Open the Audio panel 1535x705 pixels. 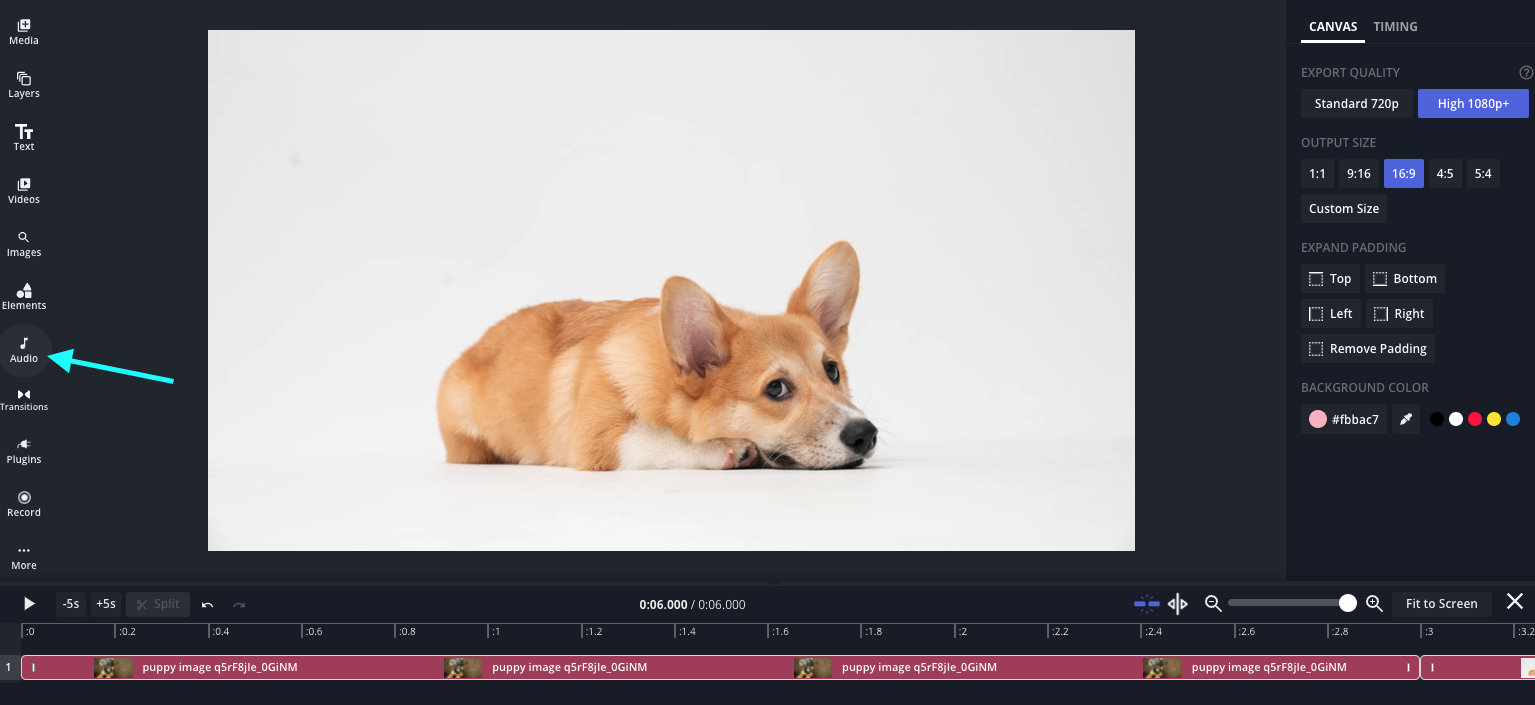[24, 349]
